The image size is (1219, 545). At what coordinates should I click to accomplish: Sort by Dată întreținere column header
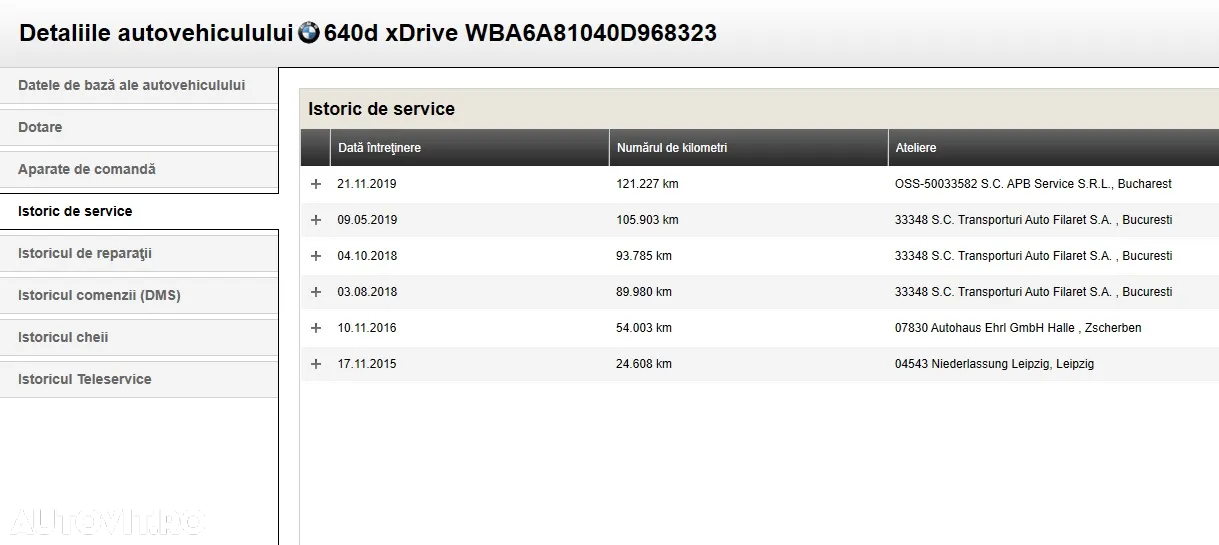(x=470, y=148)
